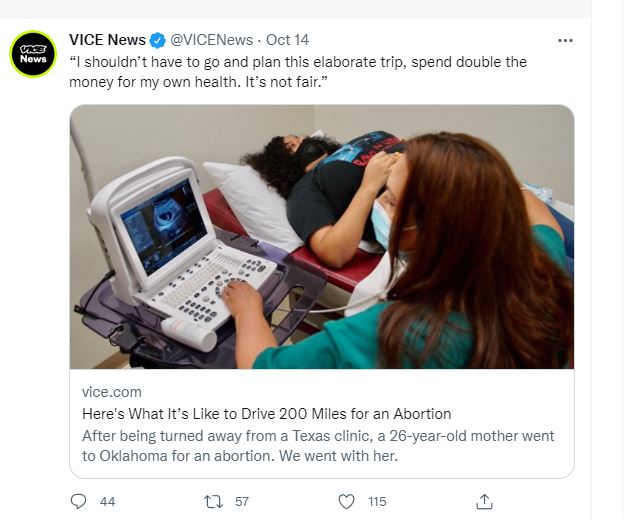Viewport: 624px width, 520px height.
Task: Click the @VICENews handle
Action: (212, 40)
